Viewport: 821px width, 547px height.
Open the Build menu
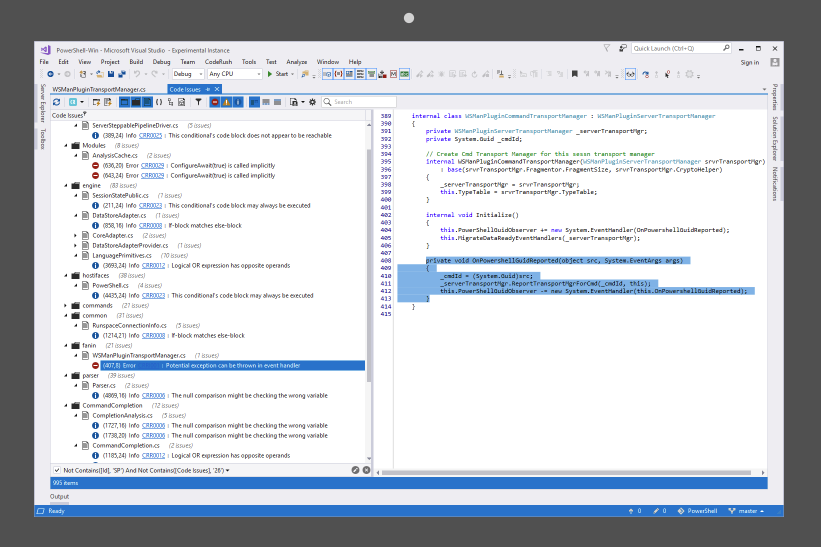[x=136, y=62]
